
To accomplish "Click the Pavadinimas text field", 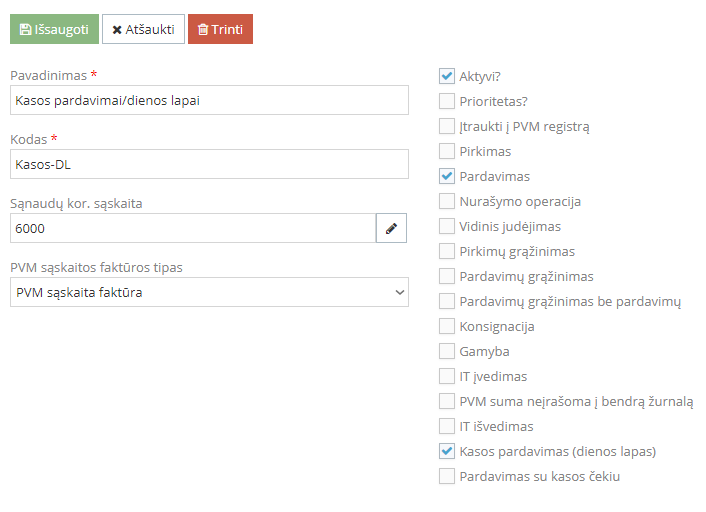I will 209,100.
